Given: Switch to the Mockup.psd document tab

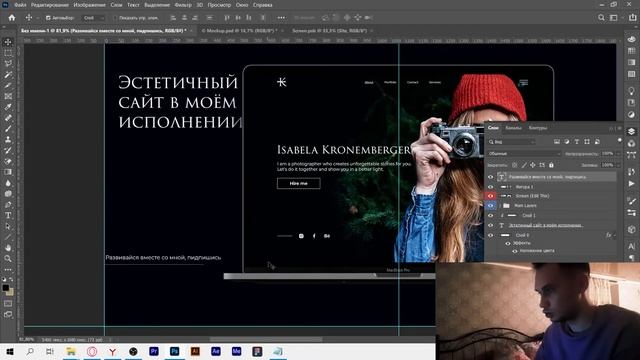Looking at the screenshot, I should (x=240, y=31).
